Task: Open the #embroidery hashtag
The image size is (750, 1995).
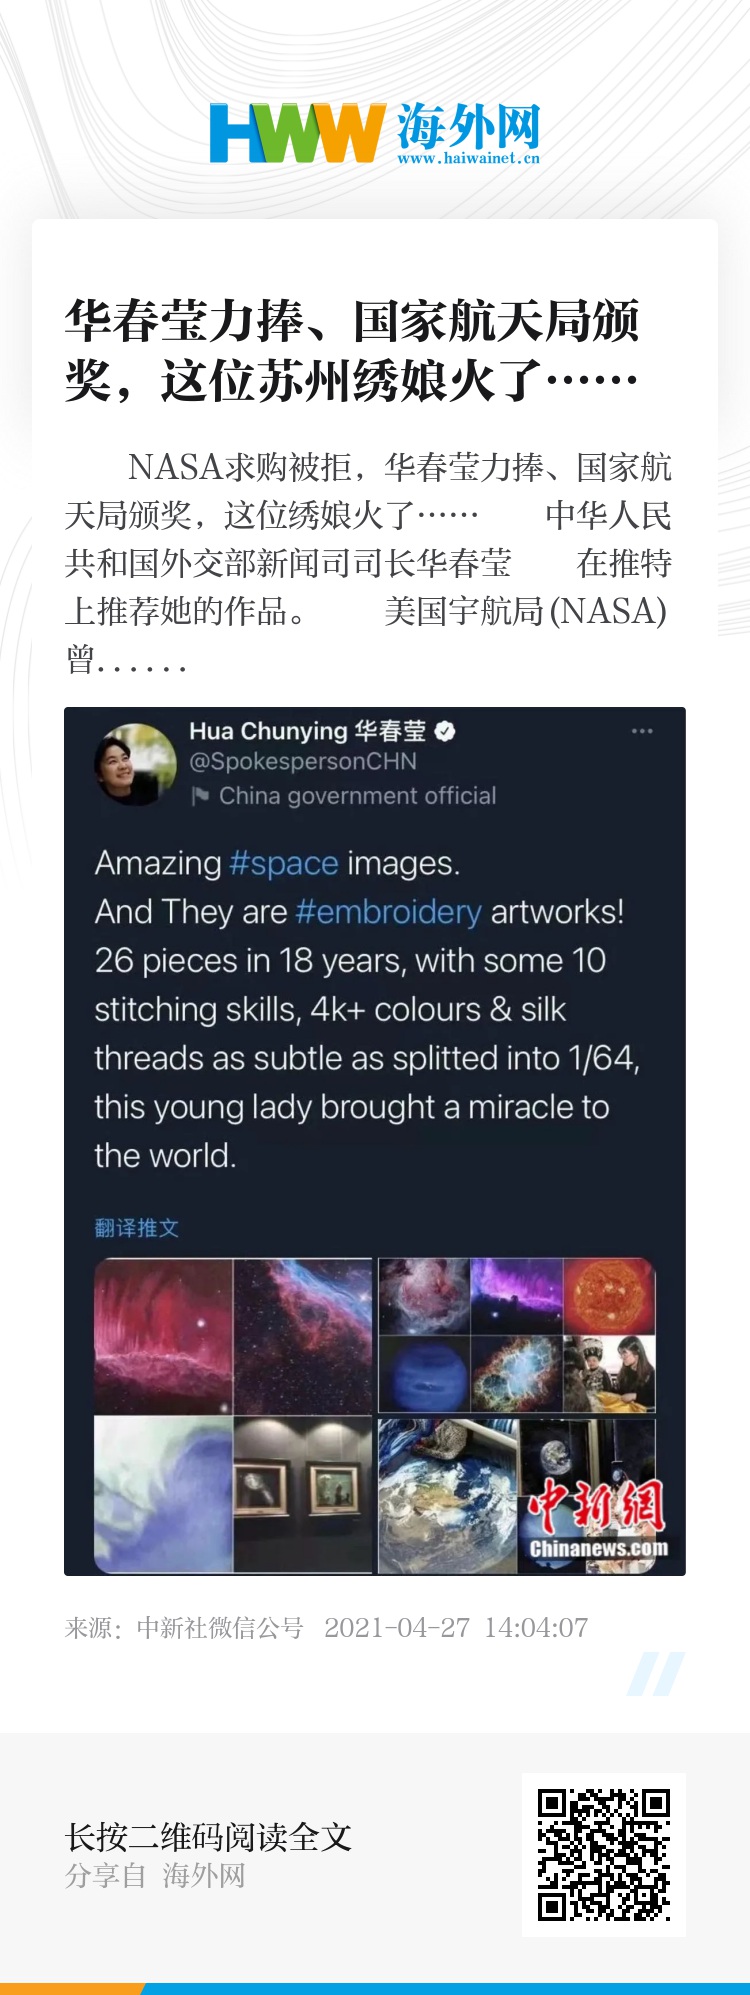Action: click(x=389, y=912)
